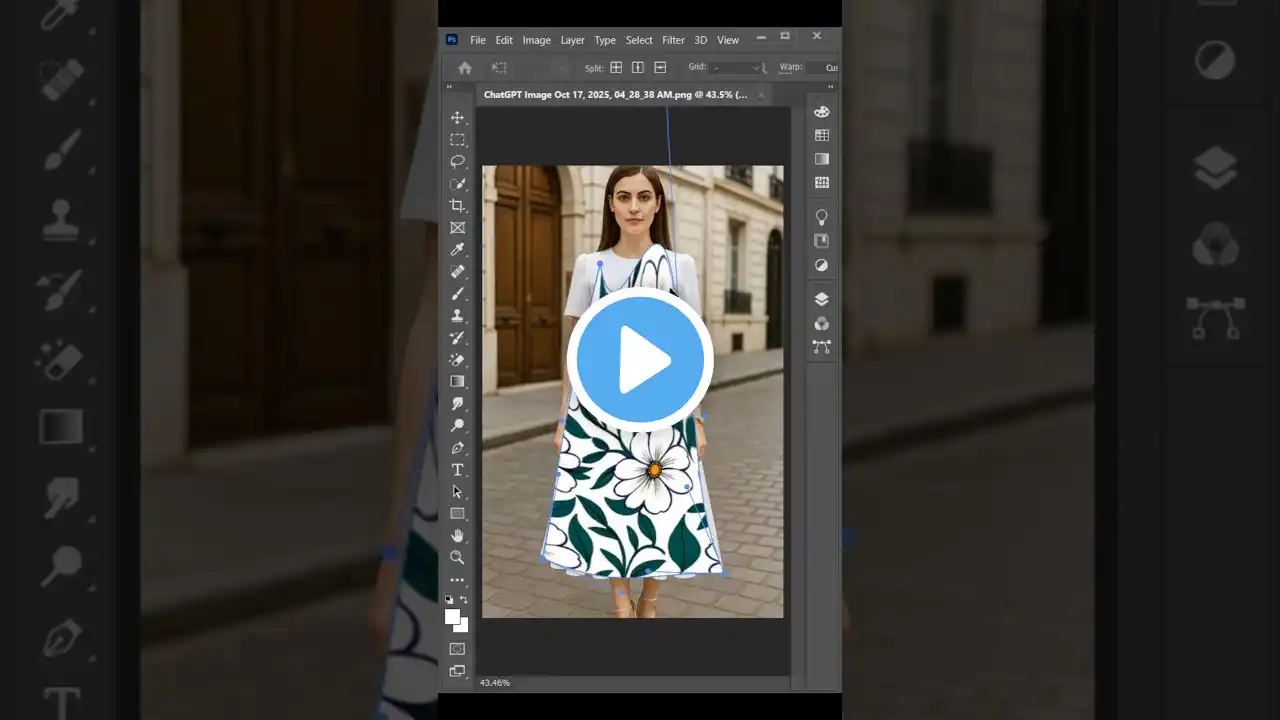Click the Home button in options bar
1280x720 pixels.
(x=465, y=68)
